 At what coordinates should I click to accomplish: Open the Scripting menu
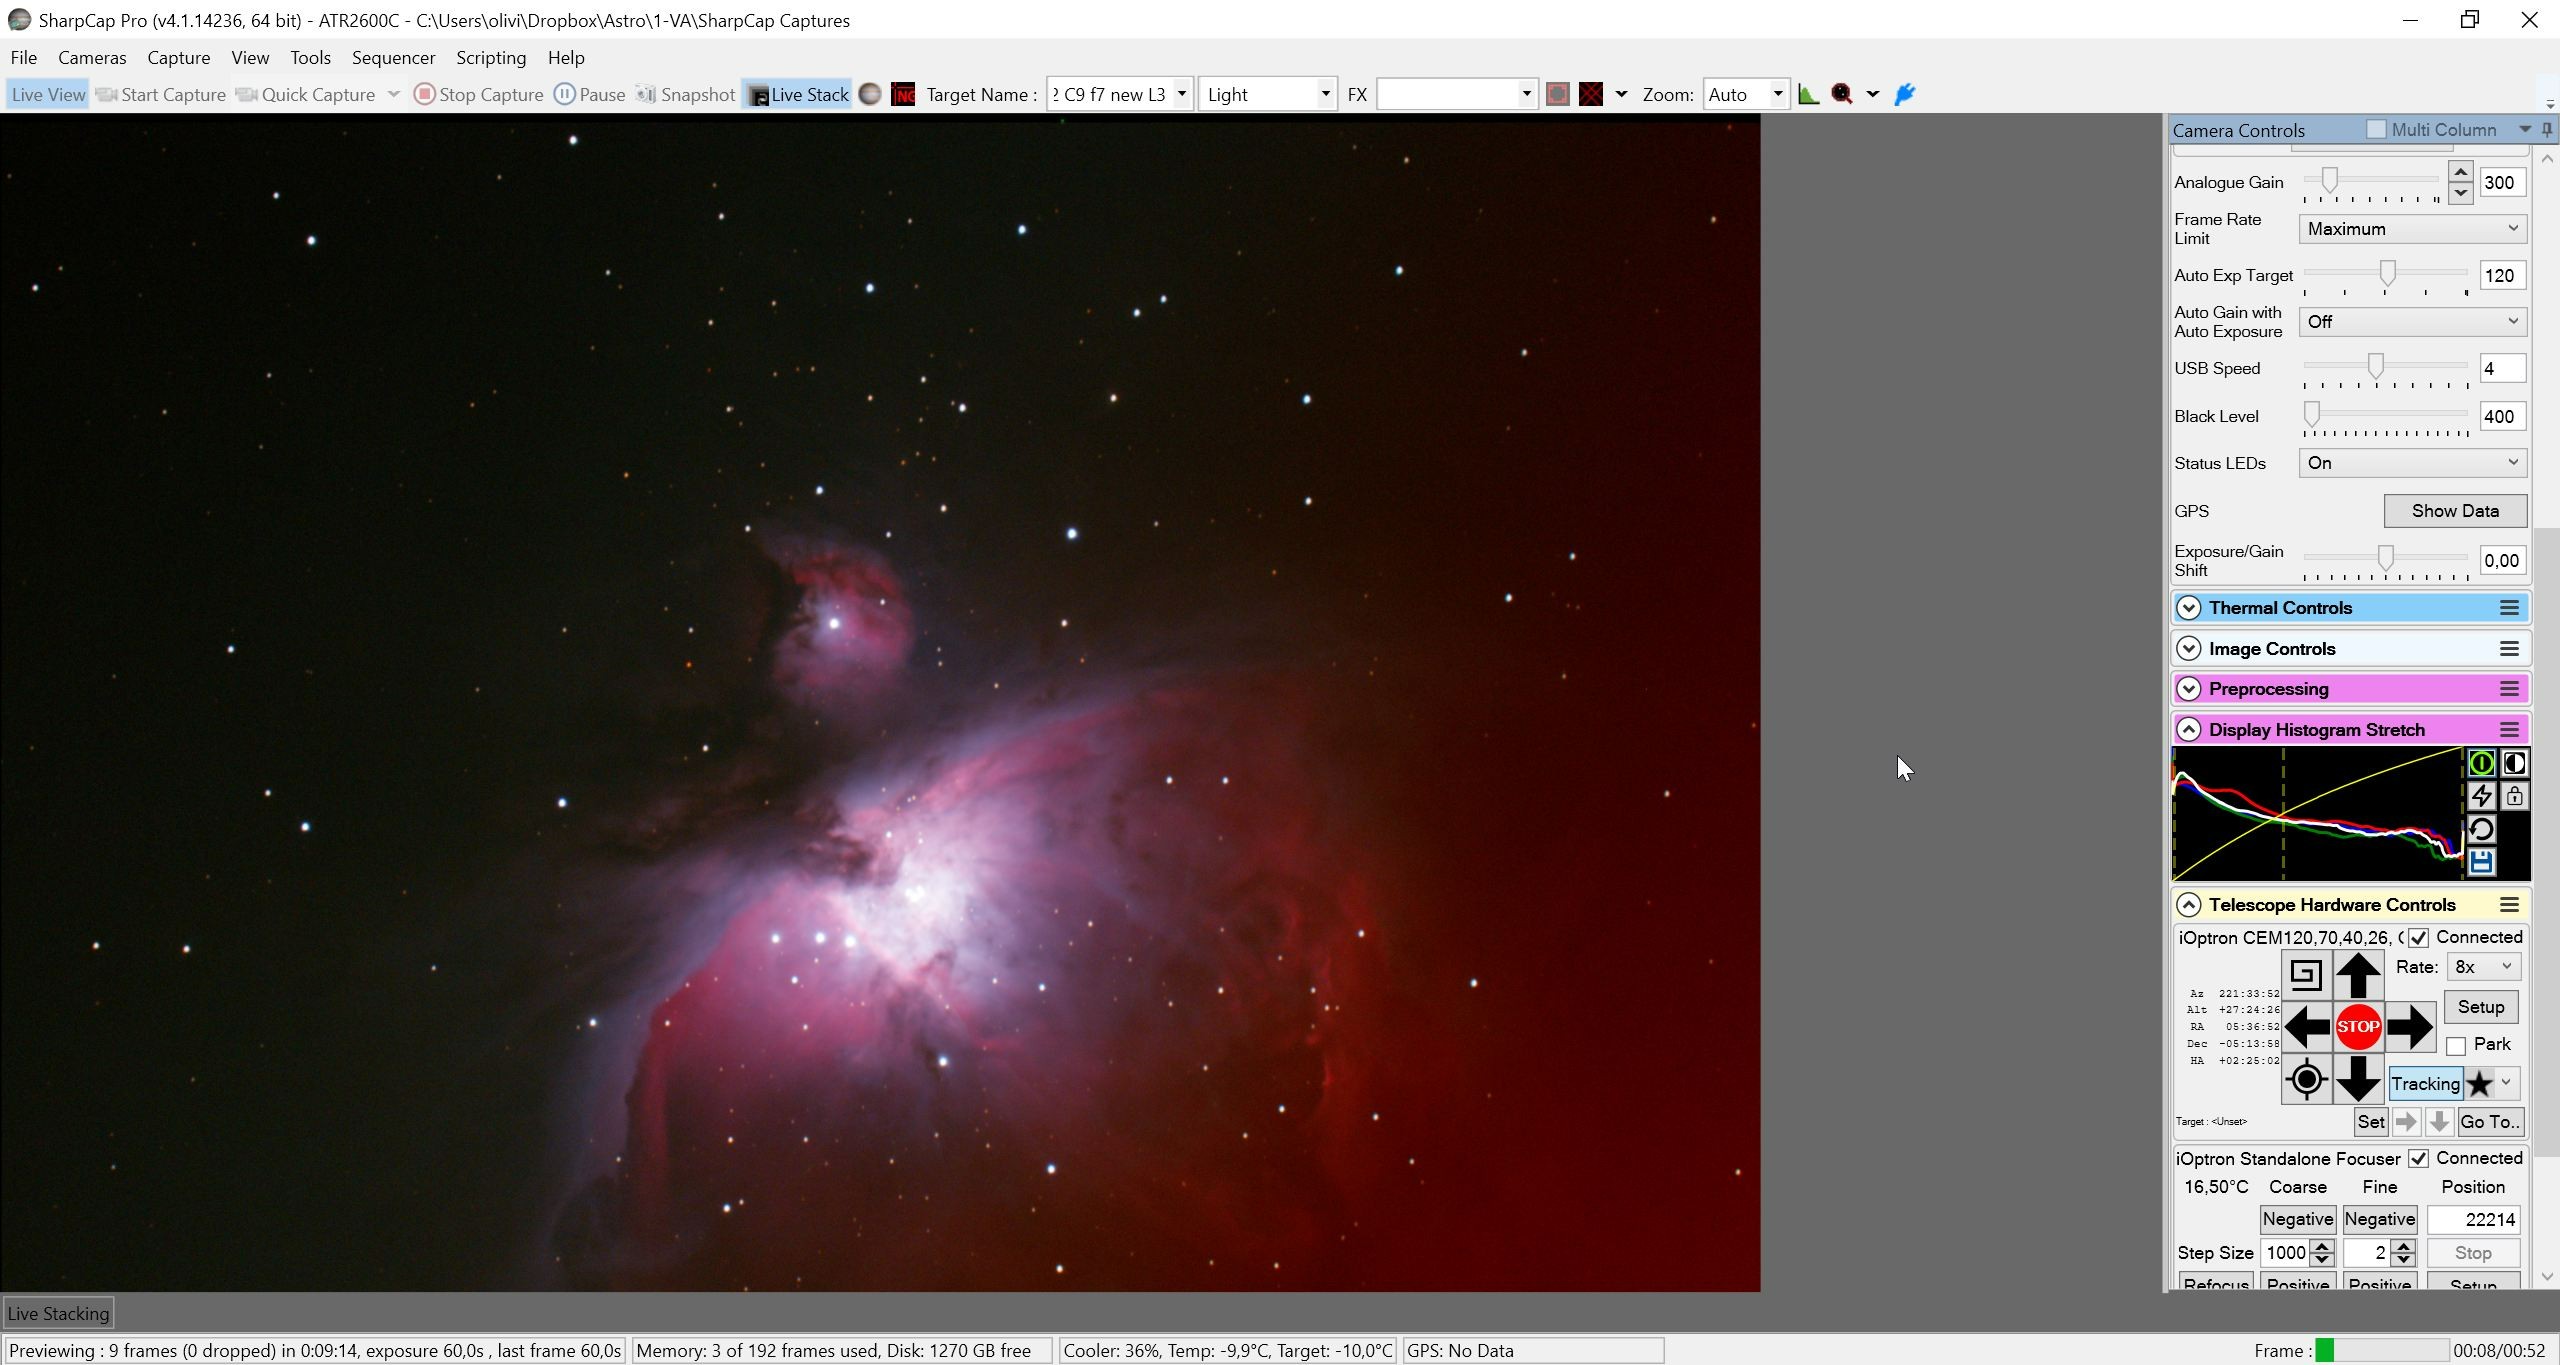tap(491, 58)
